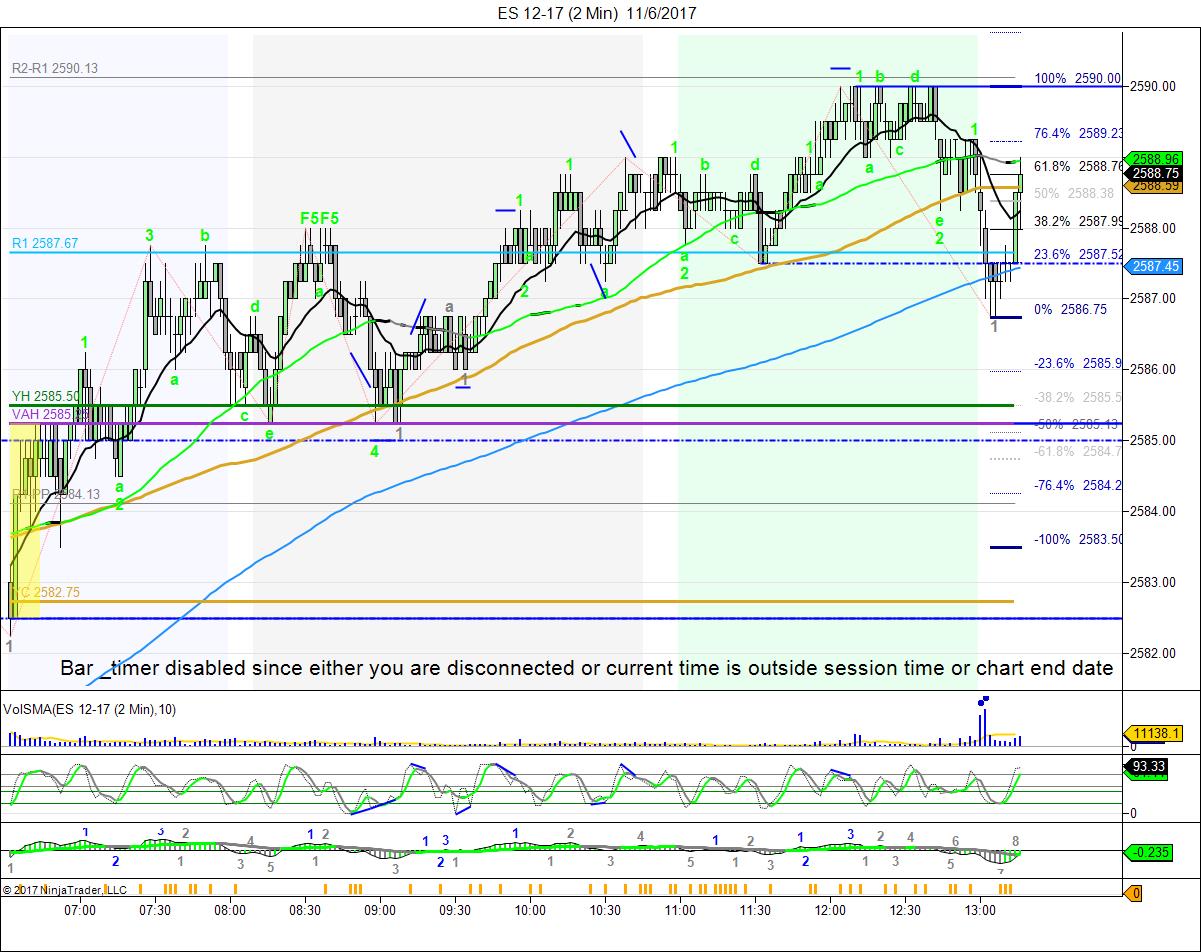The image size is (1201, 952).
Task: Click the 2587.00 price axis label
Action: click(x=1153, y=299)
